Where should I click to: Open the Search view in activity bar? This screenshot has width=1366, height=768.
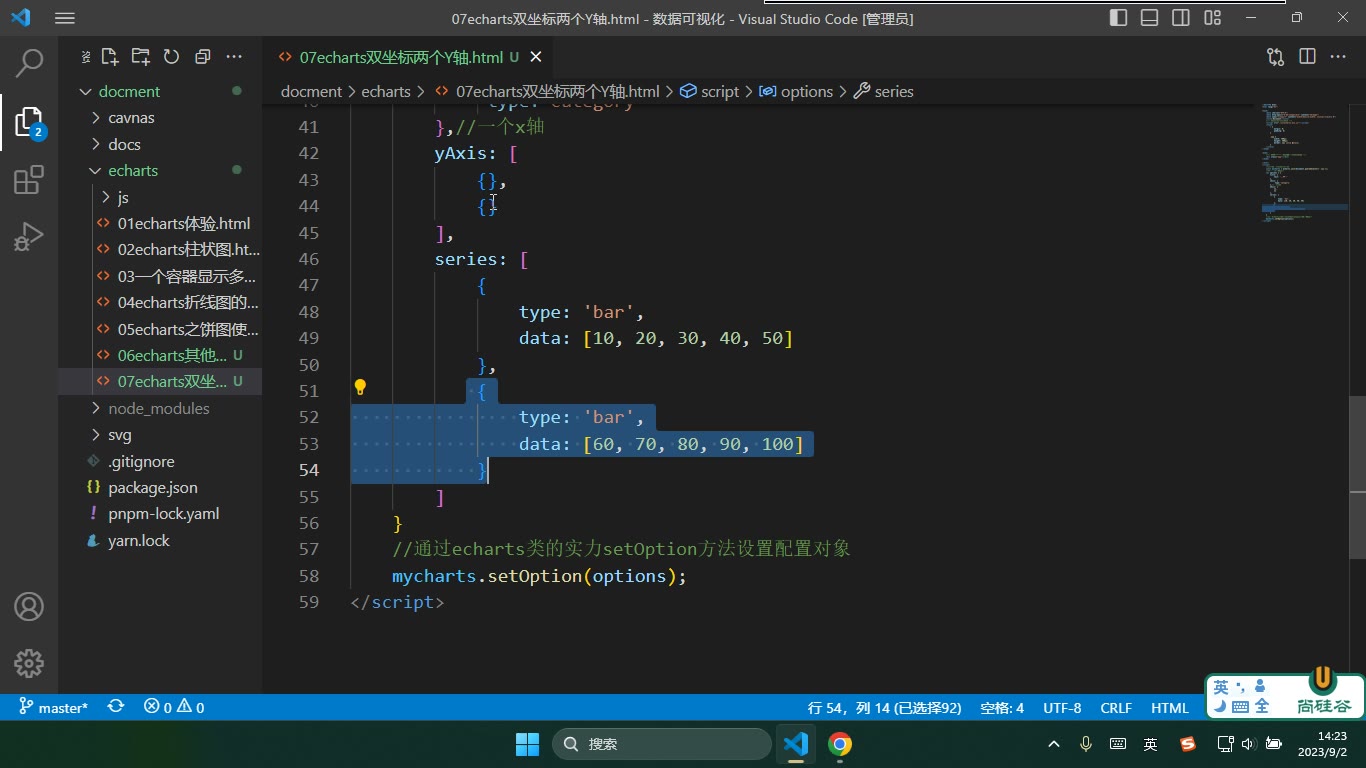point(29,62)
